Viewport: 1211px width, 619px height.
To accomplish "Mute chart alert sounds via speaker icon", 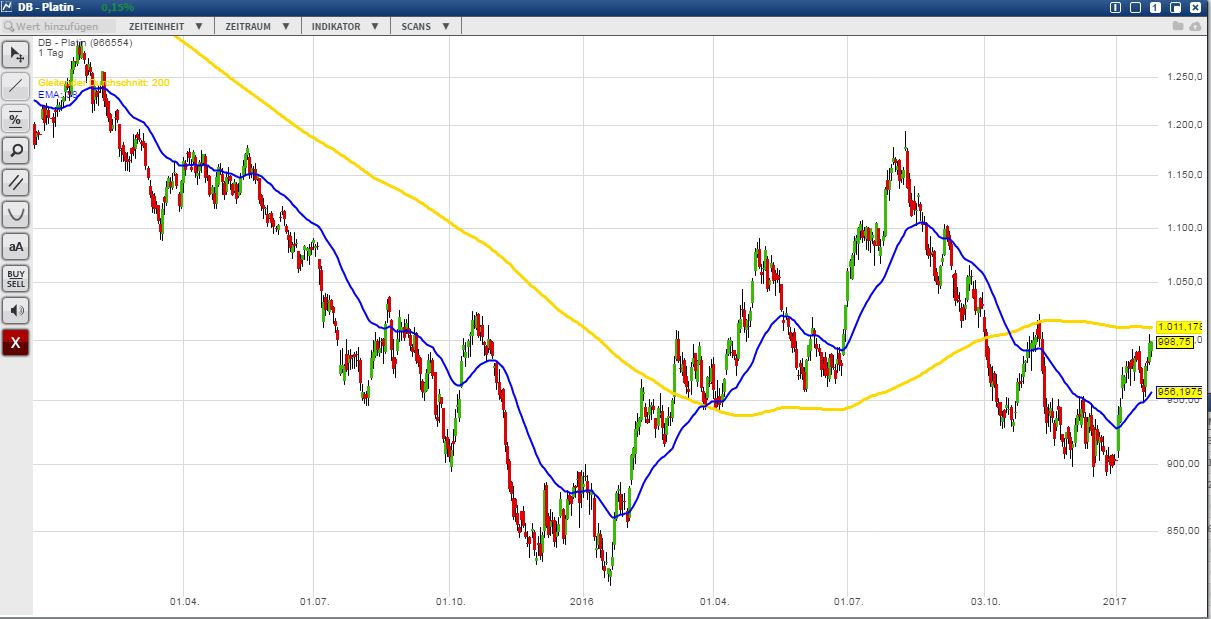I will [x=15, y=310].
